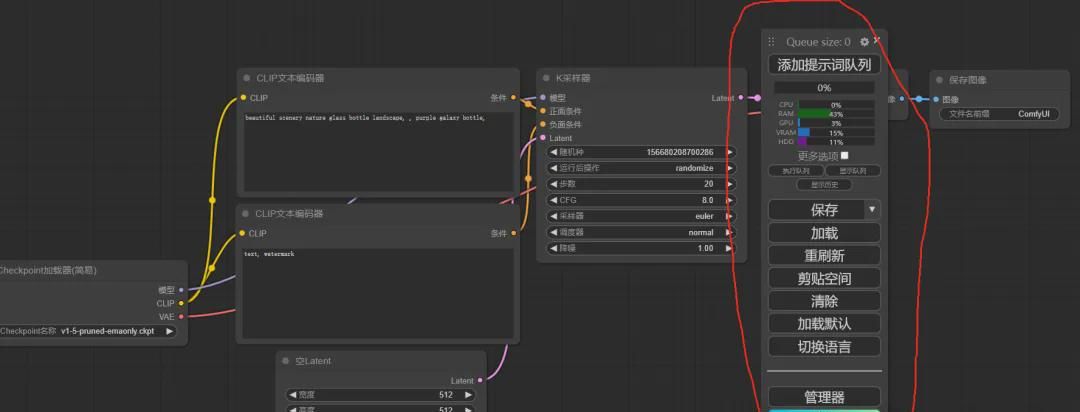Click the 图像 input socket on 保存图像
The height and width of the screenshot is (412, 1080).
(936, 99)
